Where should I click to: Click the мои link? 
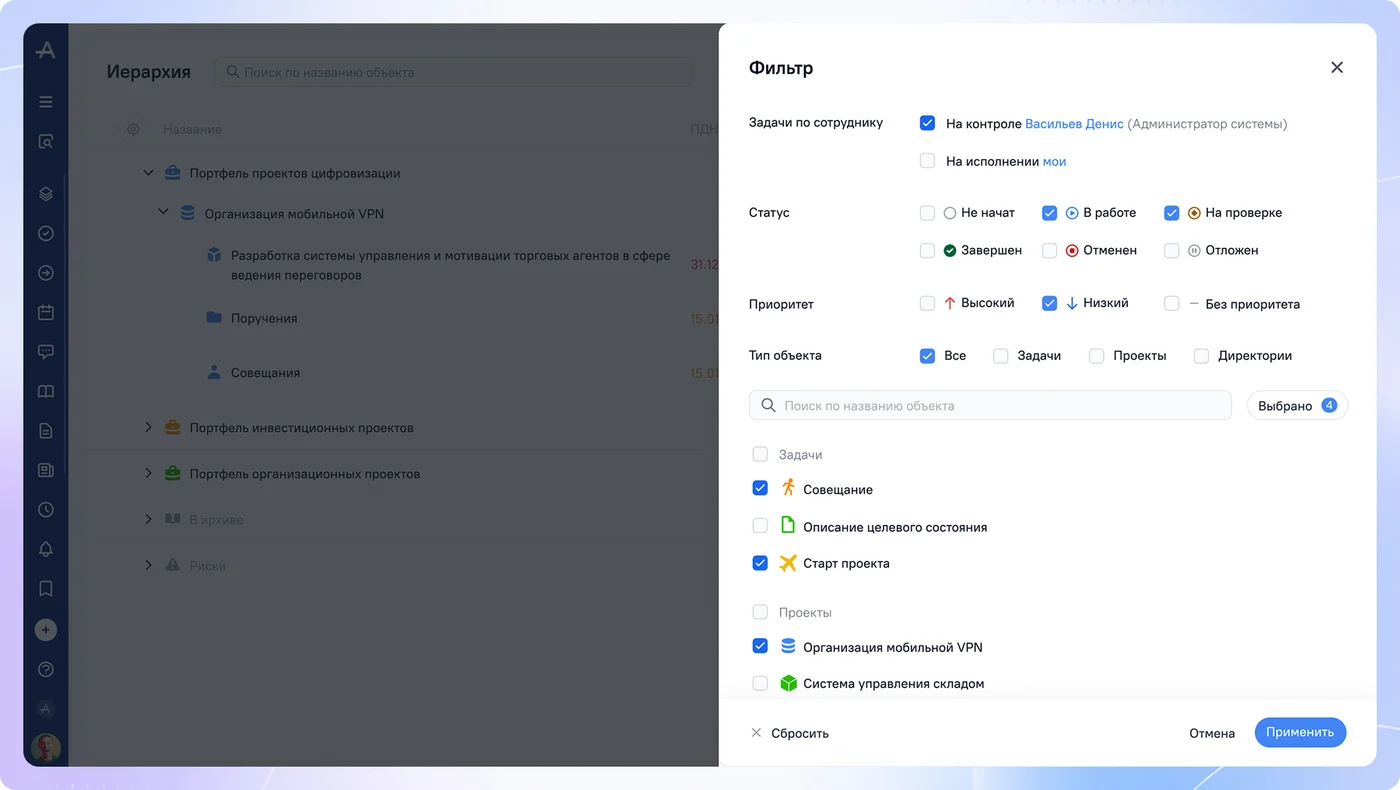click(1054, 161)
